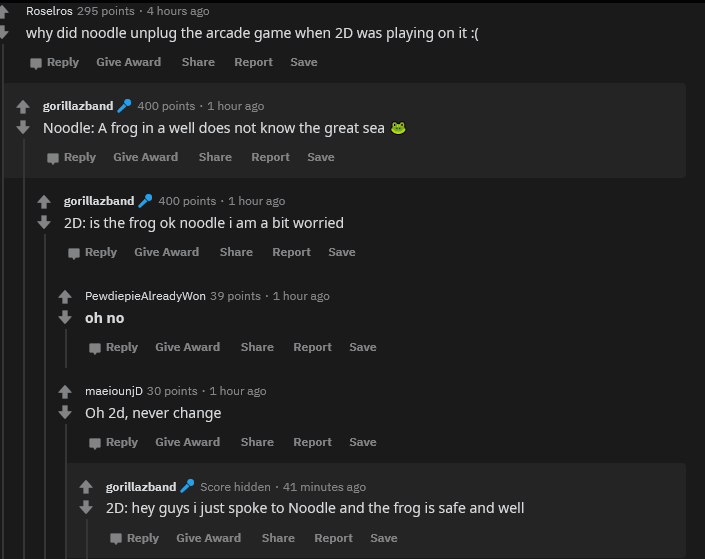Screen dimensions: 705x559
Task: Give Award to the frog in a well comment
Action: pos(145,157)
